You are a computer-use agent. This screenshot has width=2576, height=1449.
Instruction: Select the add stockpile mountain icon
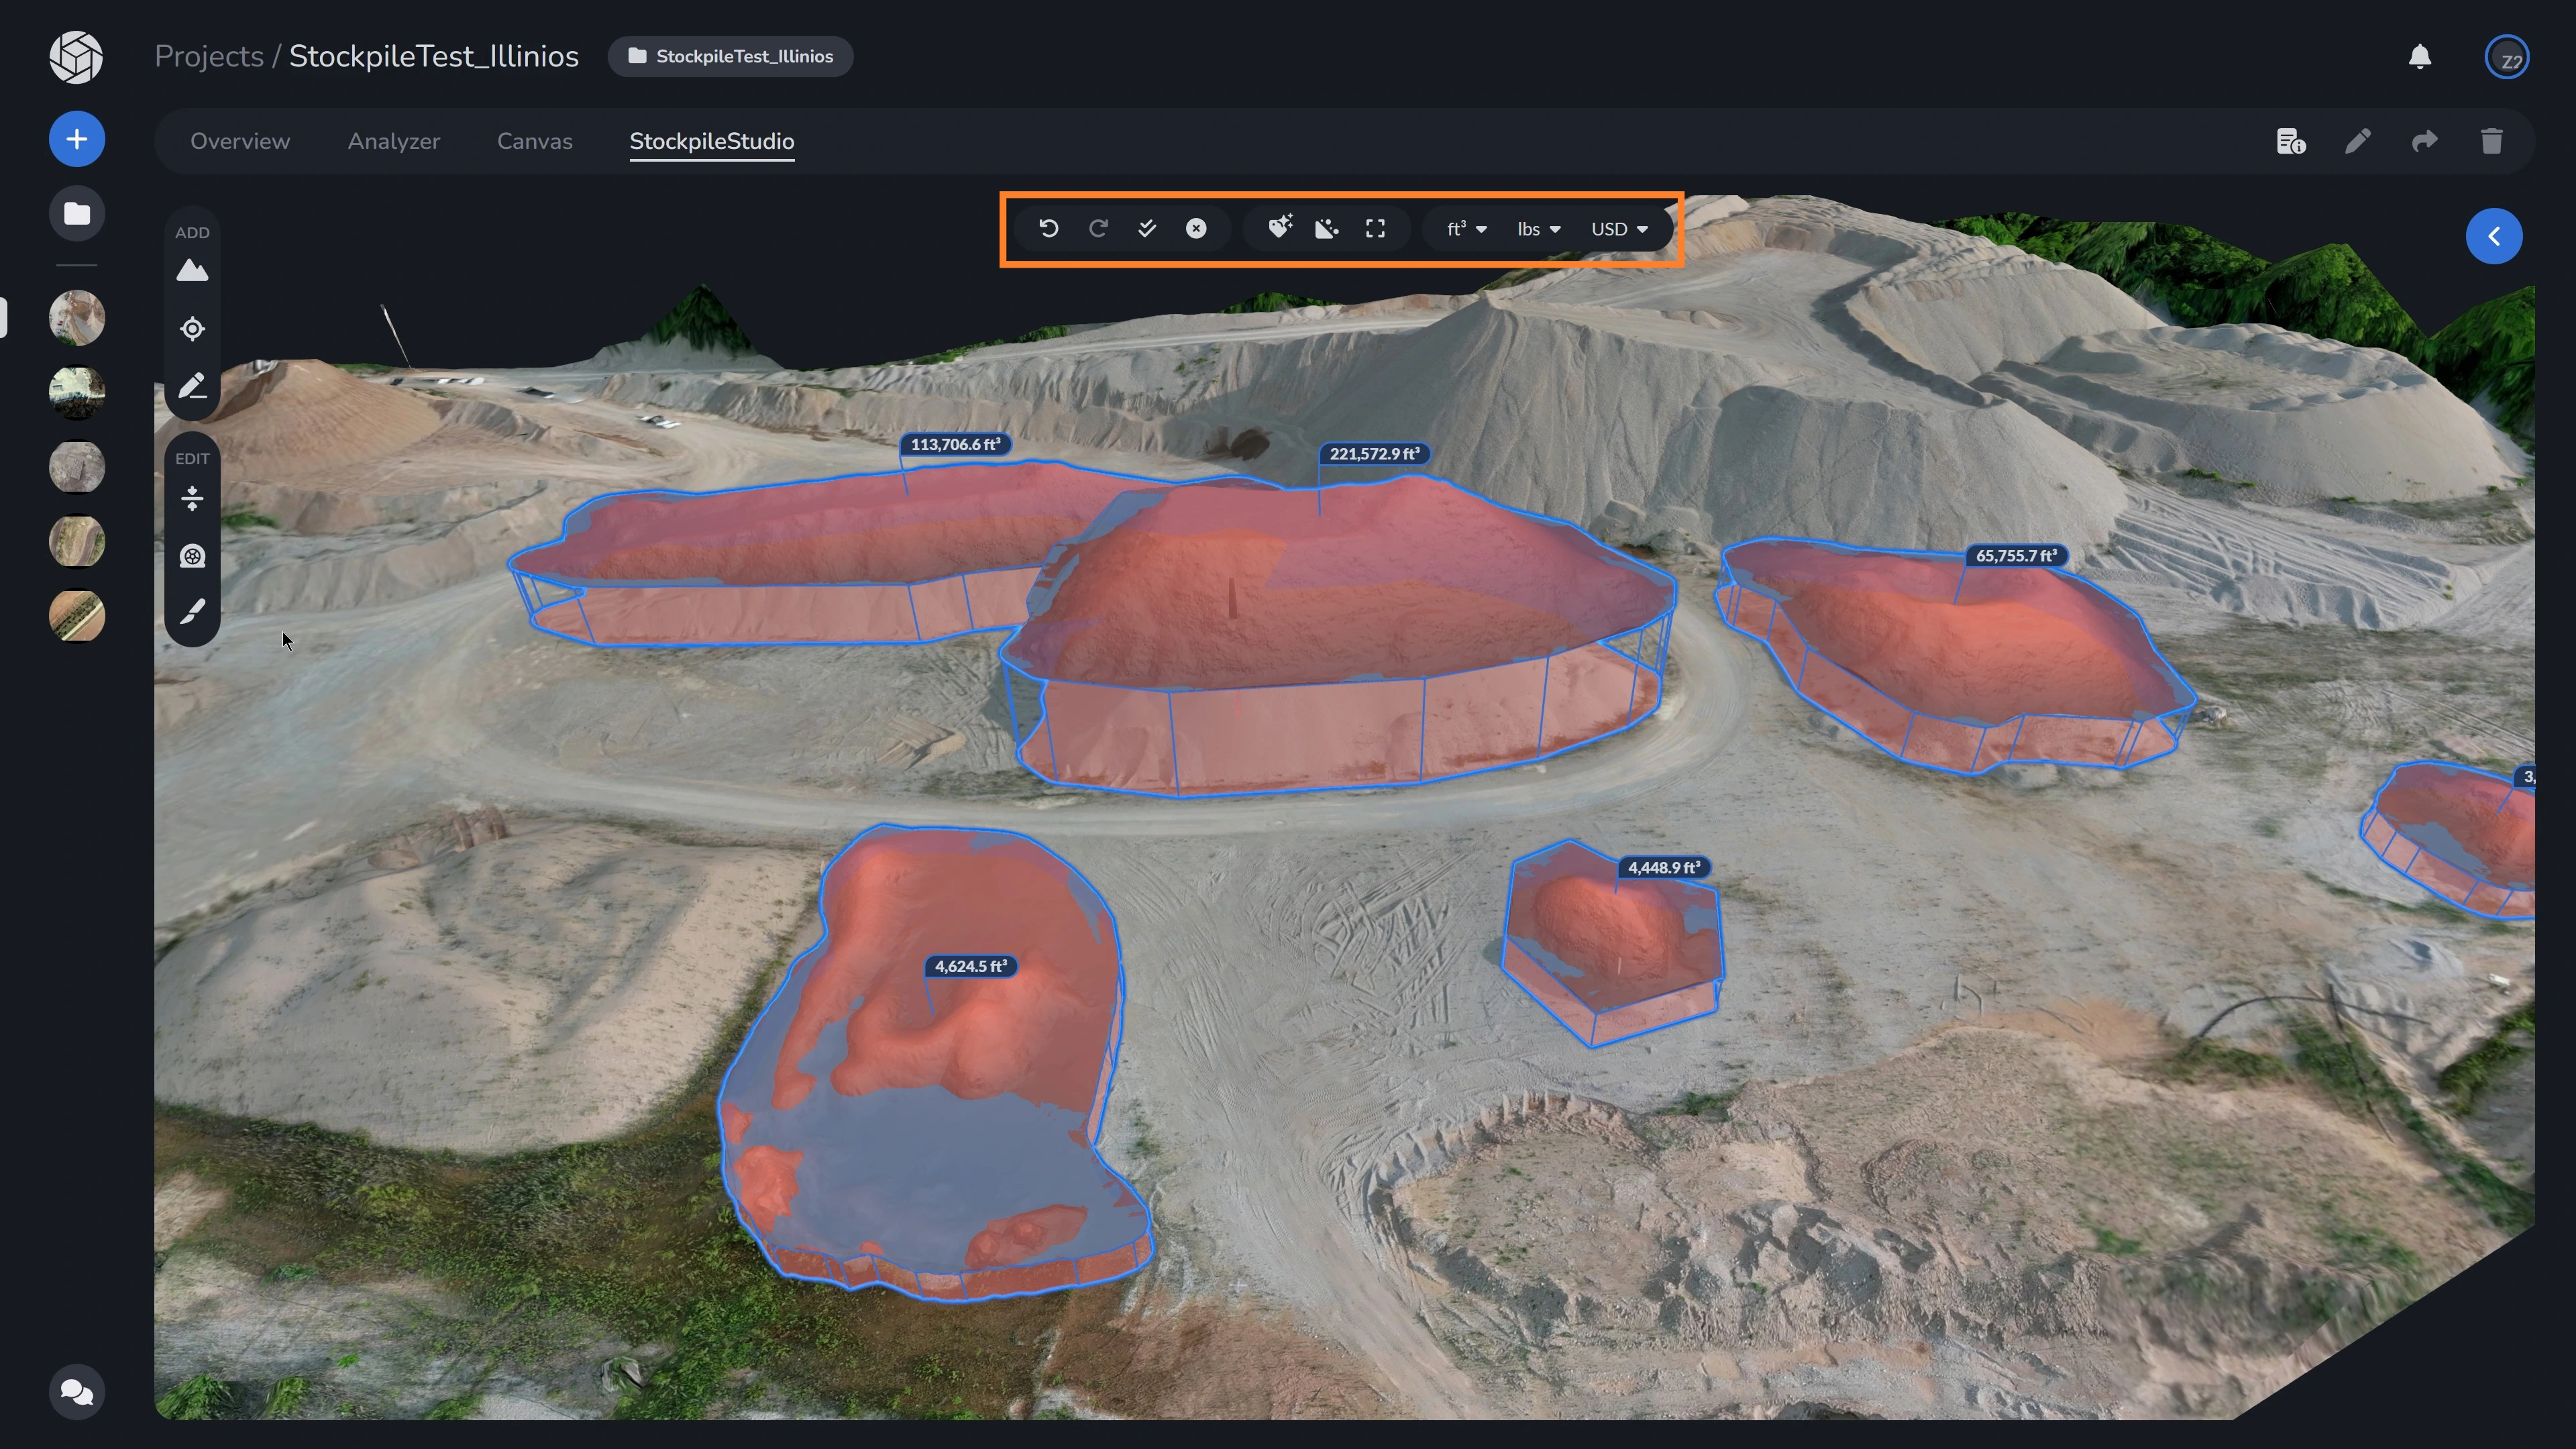(192, 271)
